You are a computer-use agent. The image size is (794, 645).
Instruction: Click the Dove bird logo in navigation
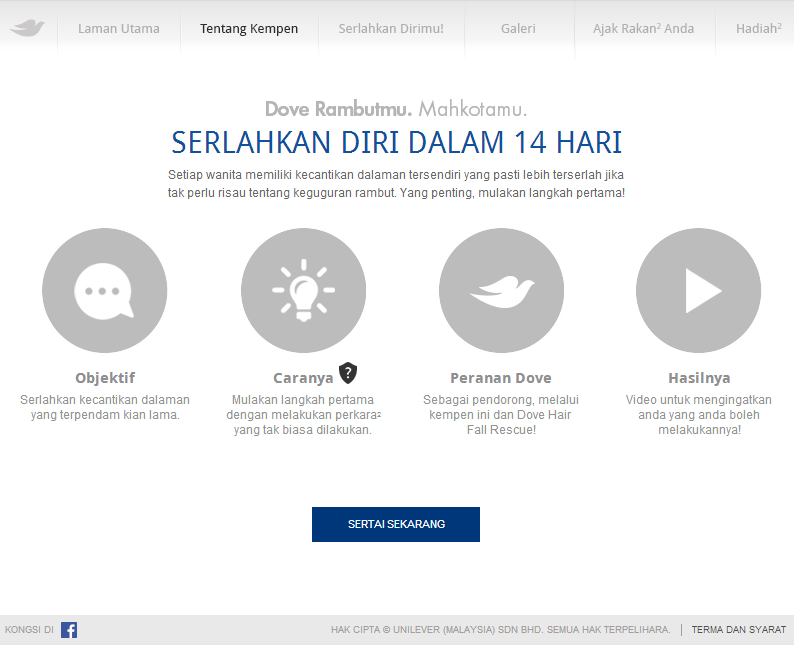tap(27, 28)
